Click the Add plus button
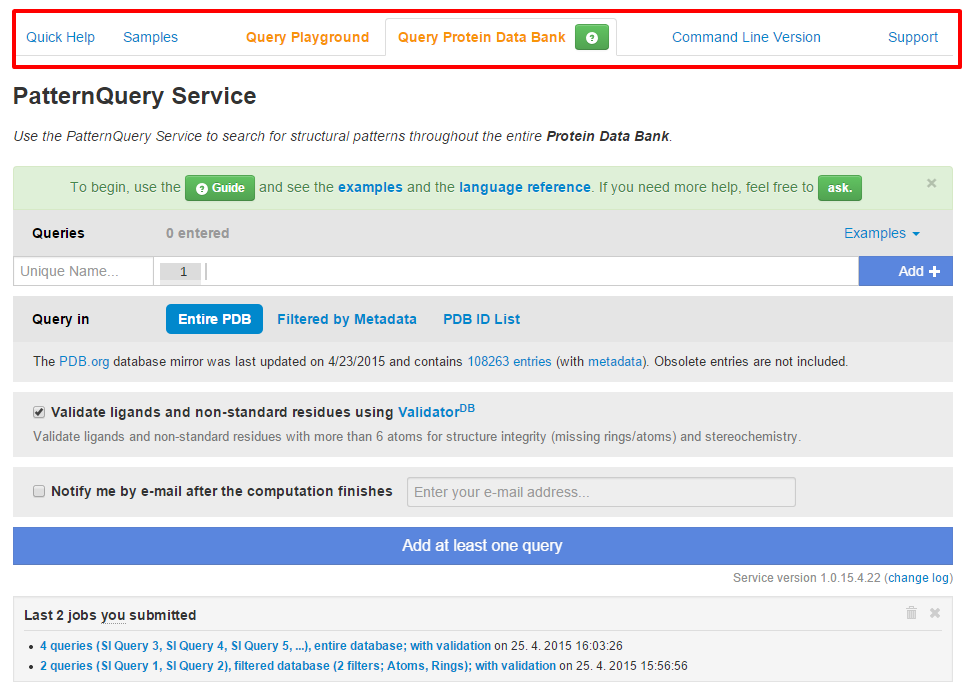968x691 pixels. [906, 271]
